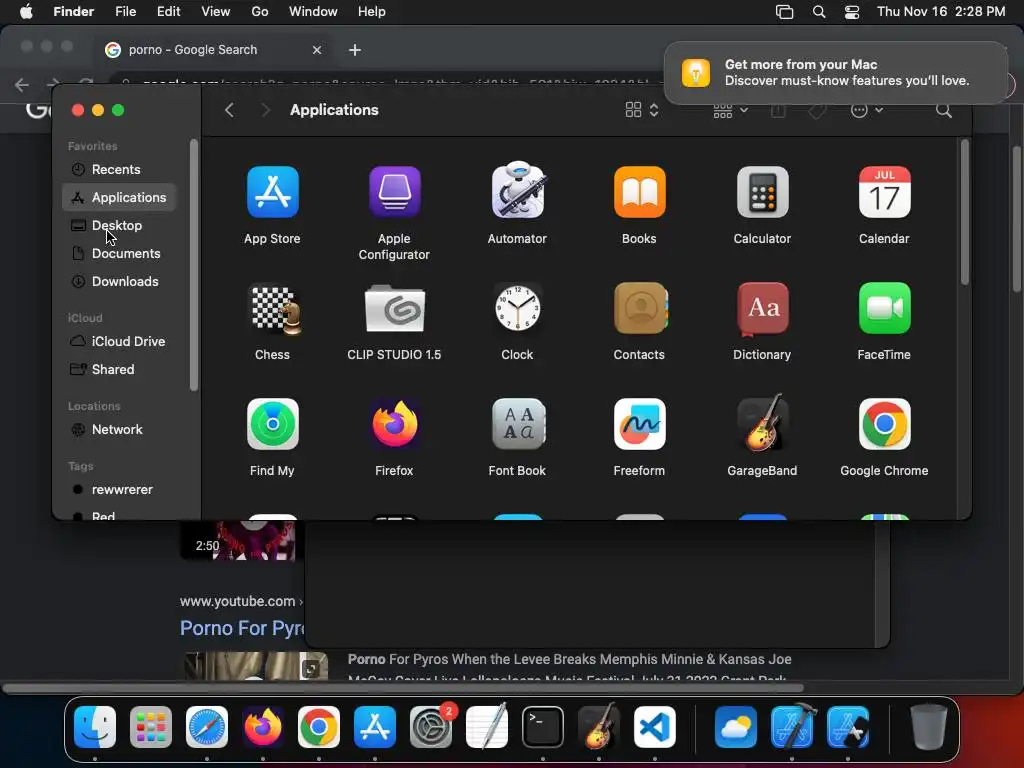This screenshot has width=1024, height=768.
Task: Click the Finder window vertical scrollbar
Action: (965, 212)
